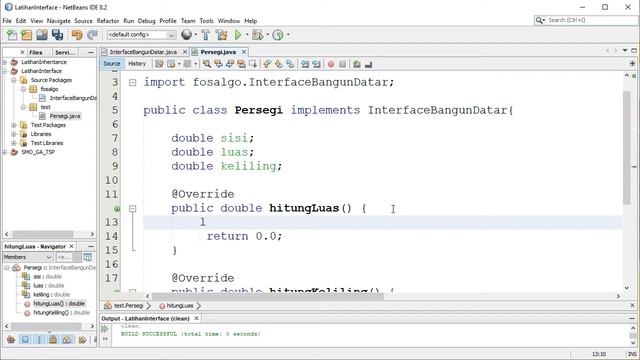This screenshot has width=640, height=360.
Task: Switch to the Files tab
Action: point(36,52)
